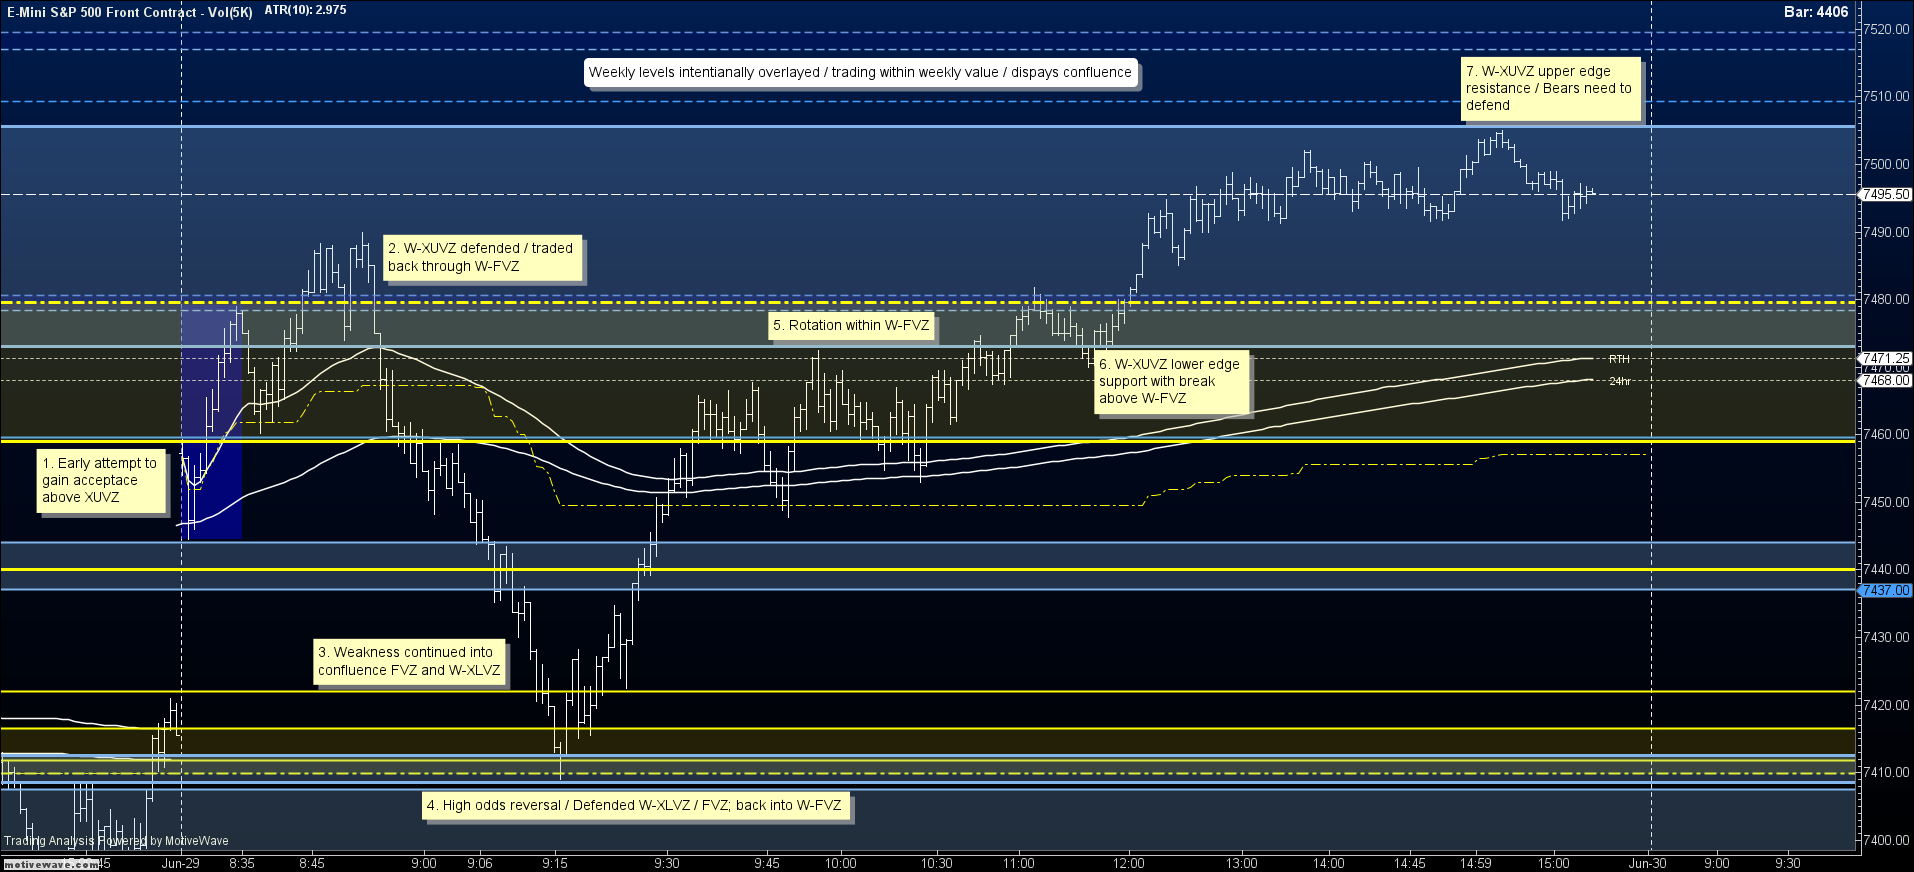
Task: Click the 7430.00 price axis label
Action: click(x=1885, y=637)
